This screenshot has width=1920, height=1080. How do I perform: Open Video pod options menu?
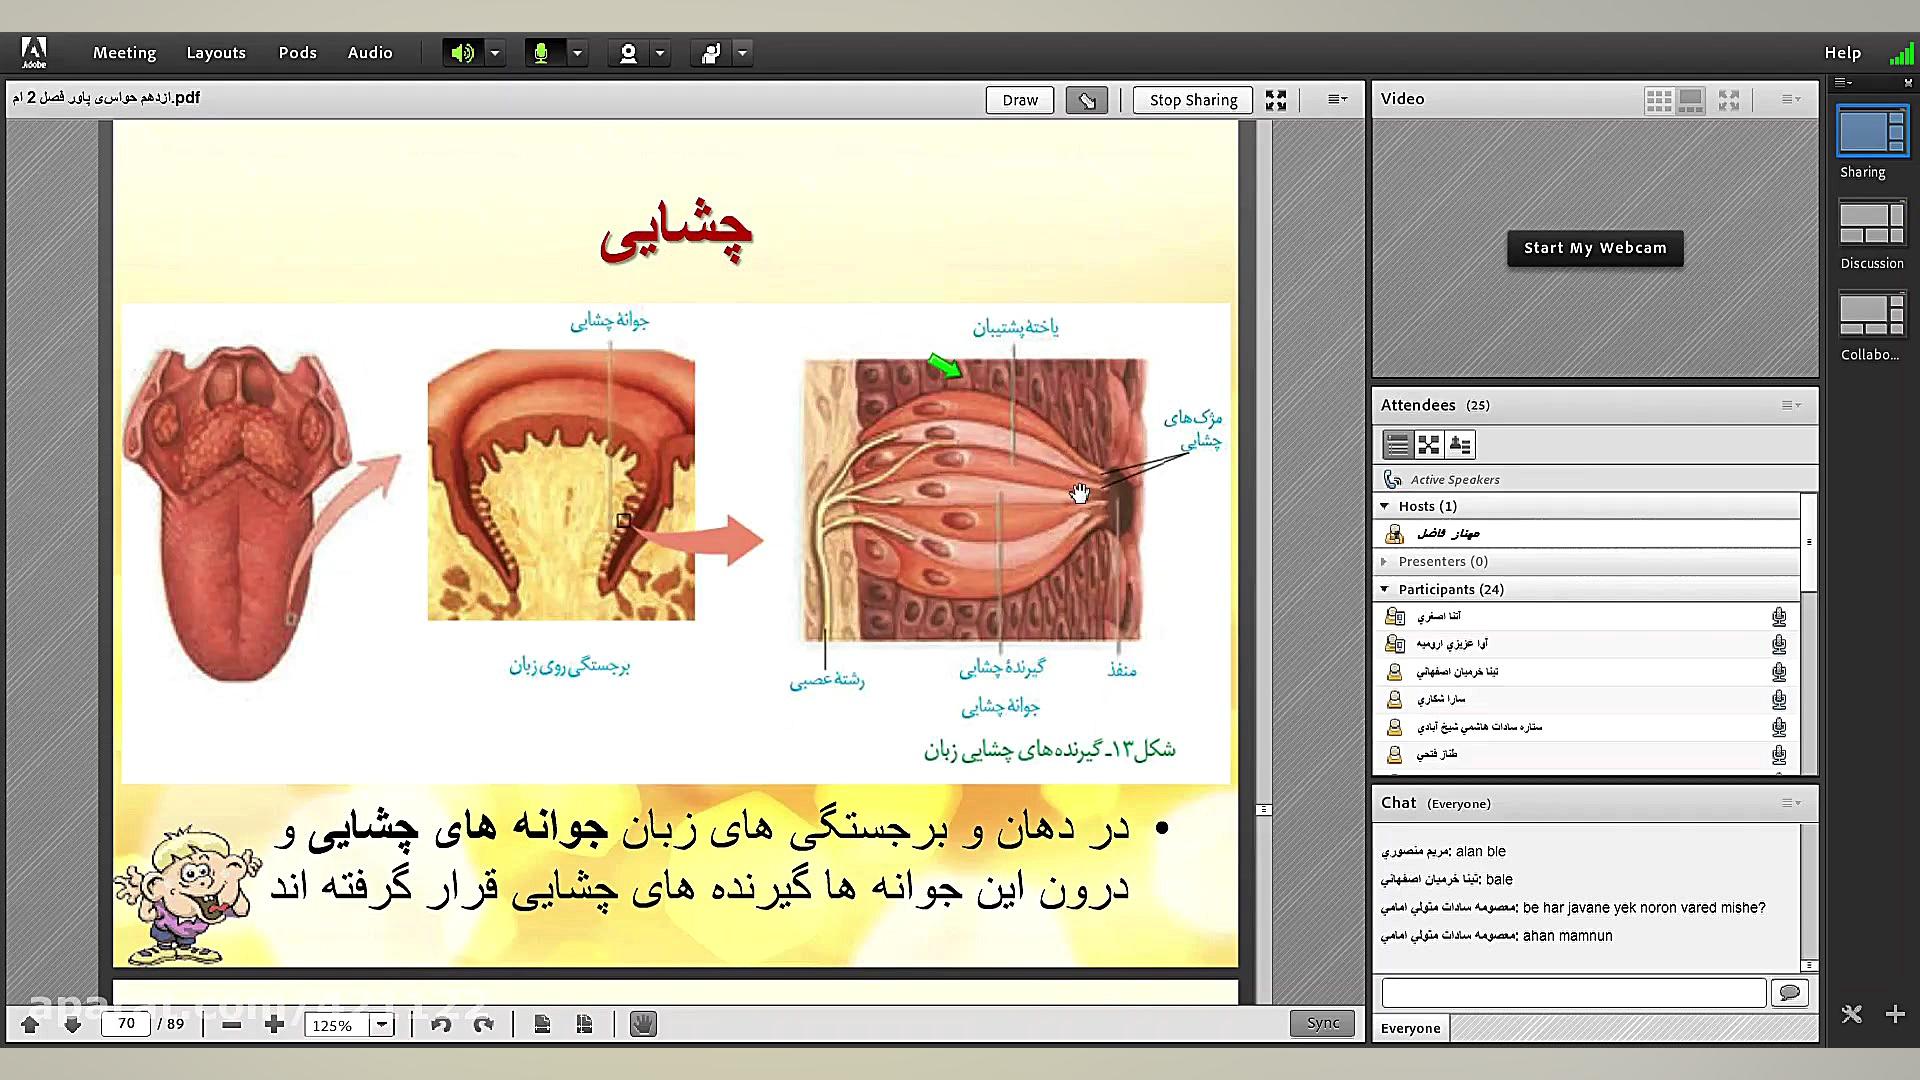pos(1791,99)
